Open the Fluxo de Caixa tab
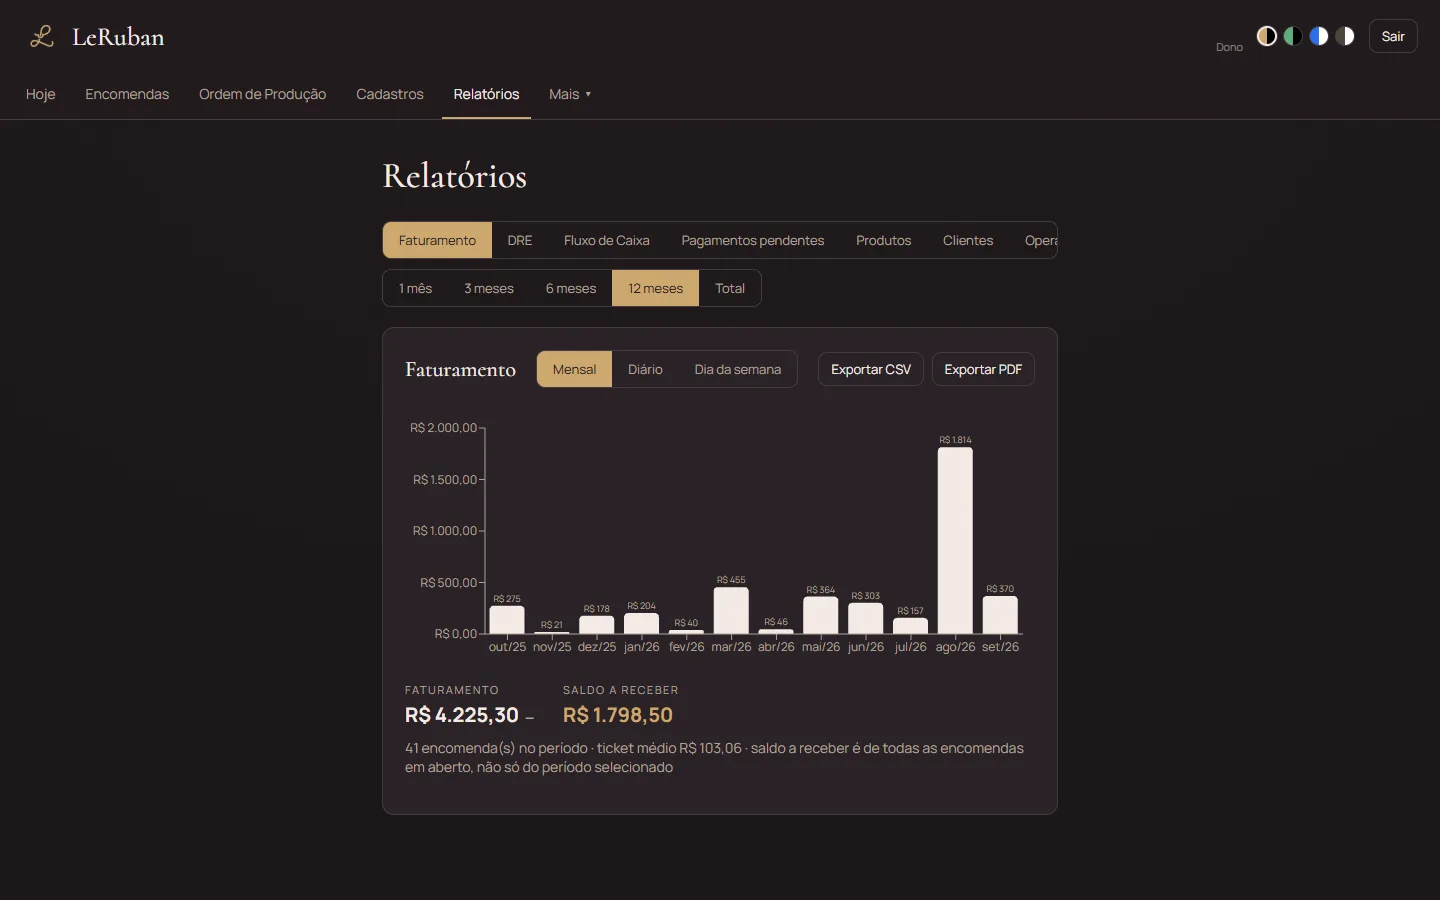The height and width of the screenshot is (900, 1440). click(x=607, y=240)
